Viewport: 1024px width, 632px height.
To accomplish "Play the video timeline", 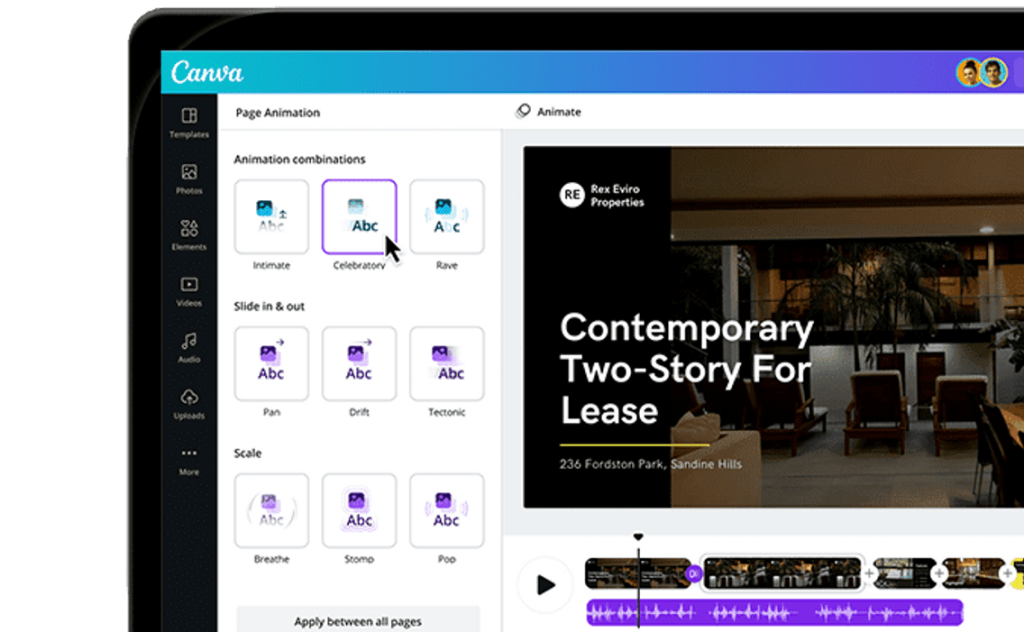I will (545, 584).
